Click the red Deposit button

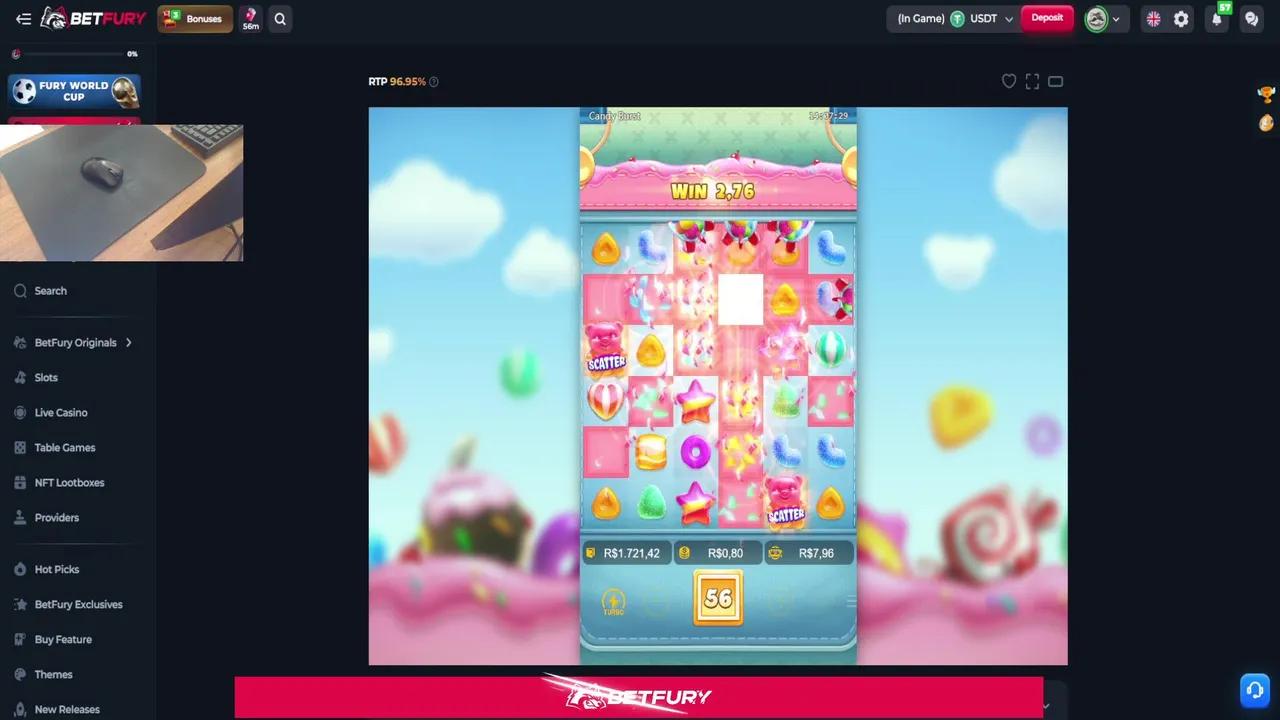[1047, 18]
